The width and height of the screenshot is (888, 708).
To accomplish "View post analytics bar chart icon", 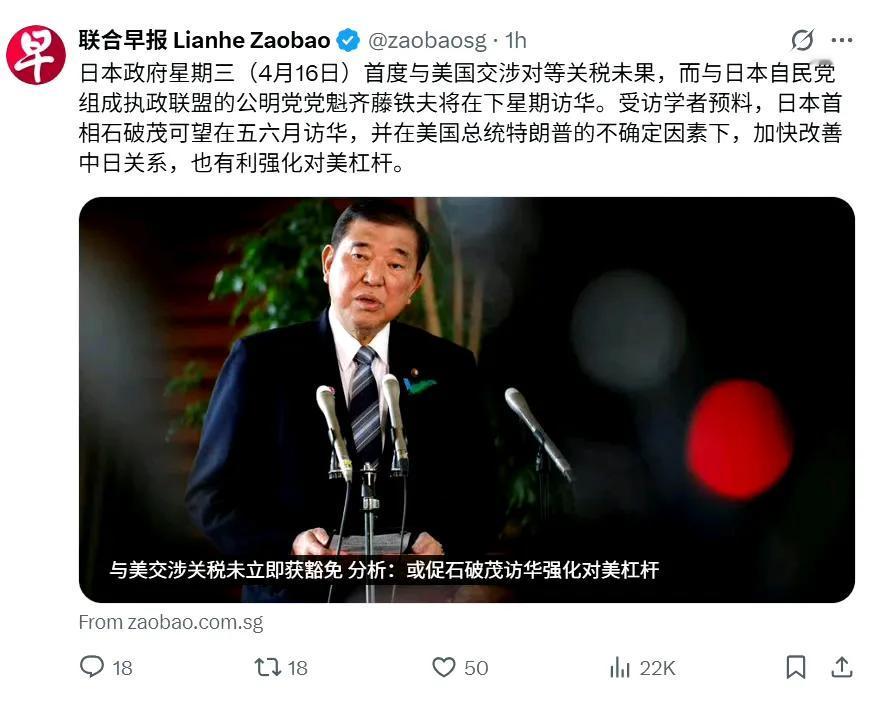I will pyautogui.click(x=620, y=667).
